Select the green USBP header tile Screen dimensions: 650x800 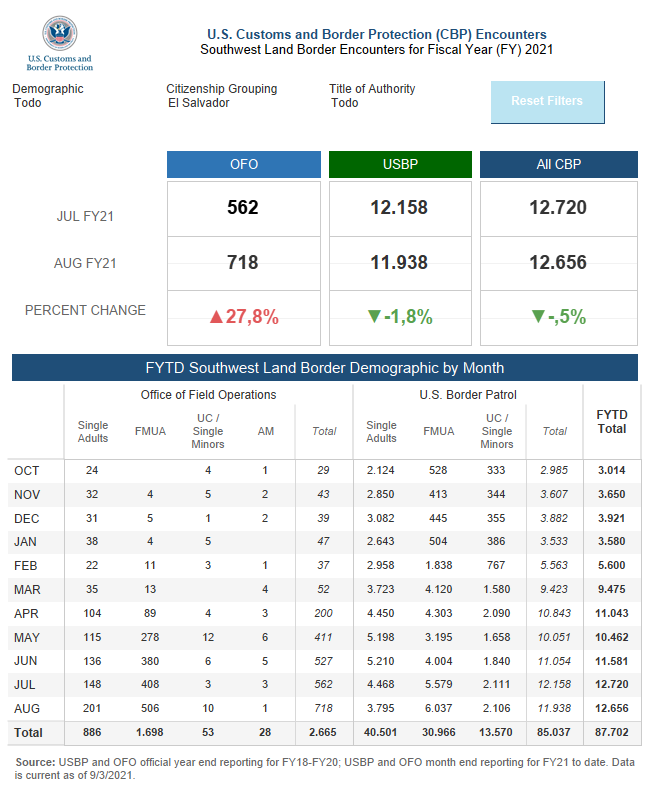(x=400, y=164)
